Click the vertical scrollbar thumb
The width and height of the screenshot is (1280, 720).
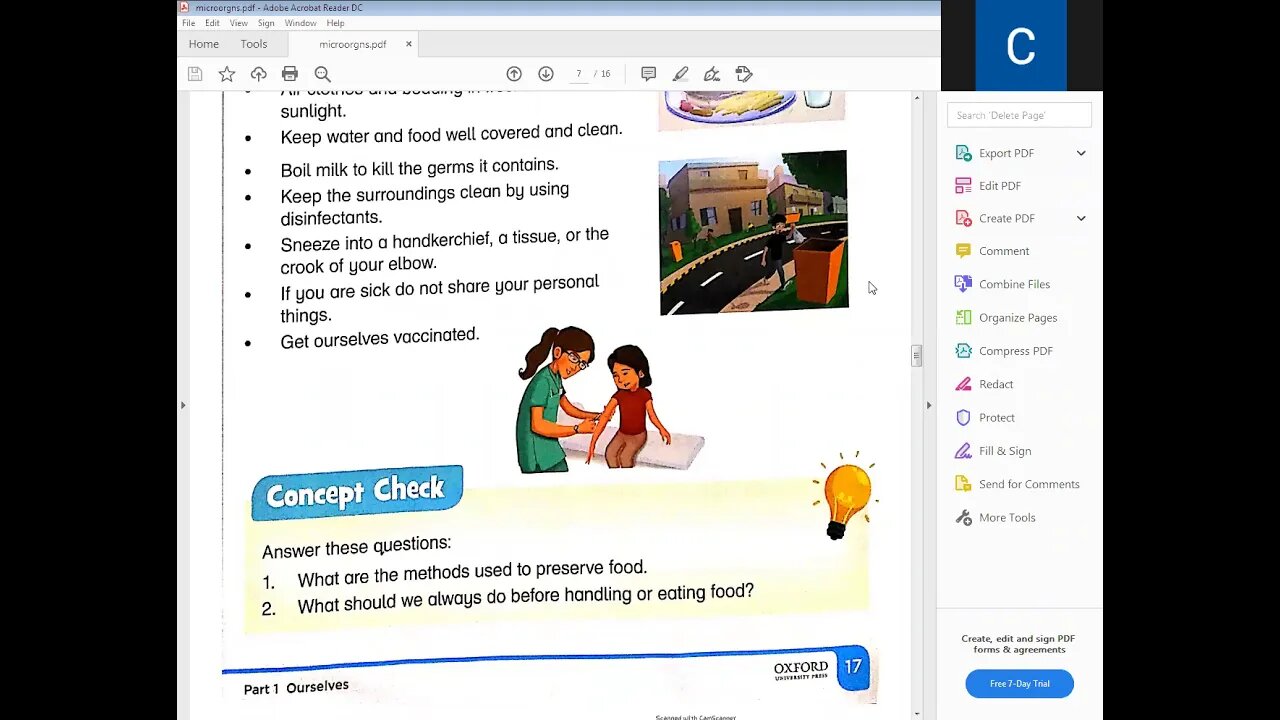(x=916, y=356)
